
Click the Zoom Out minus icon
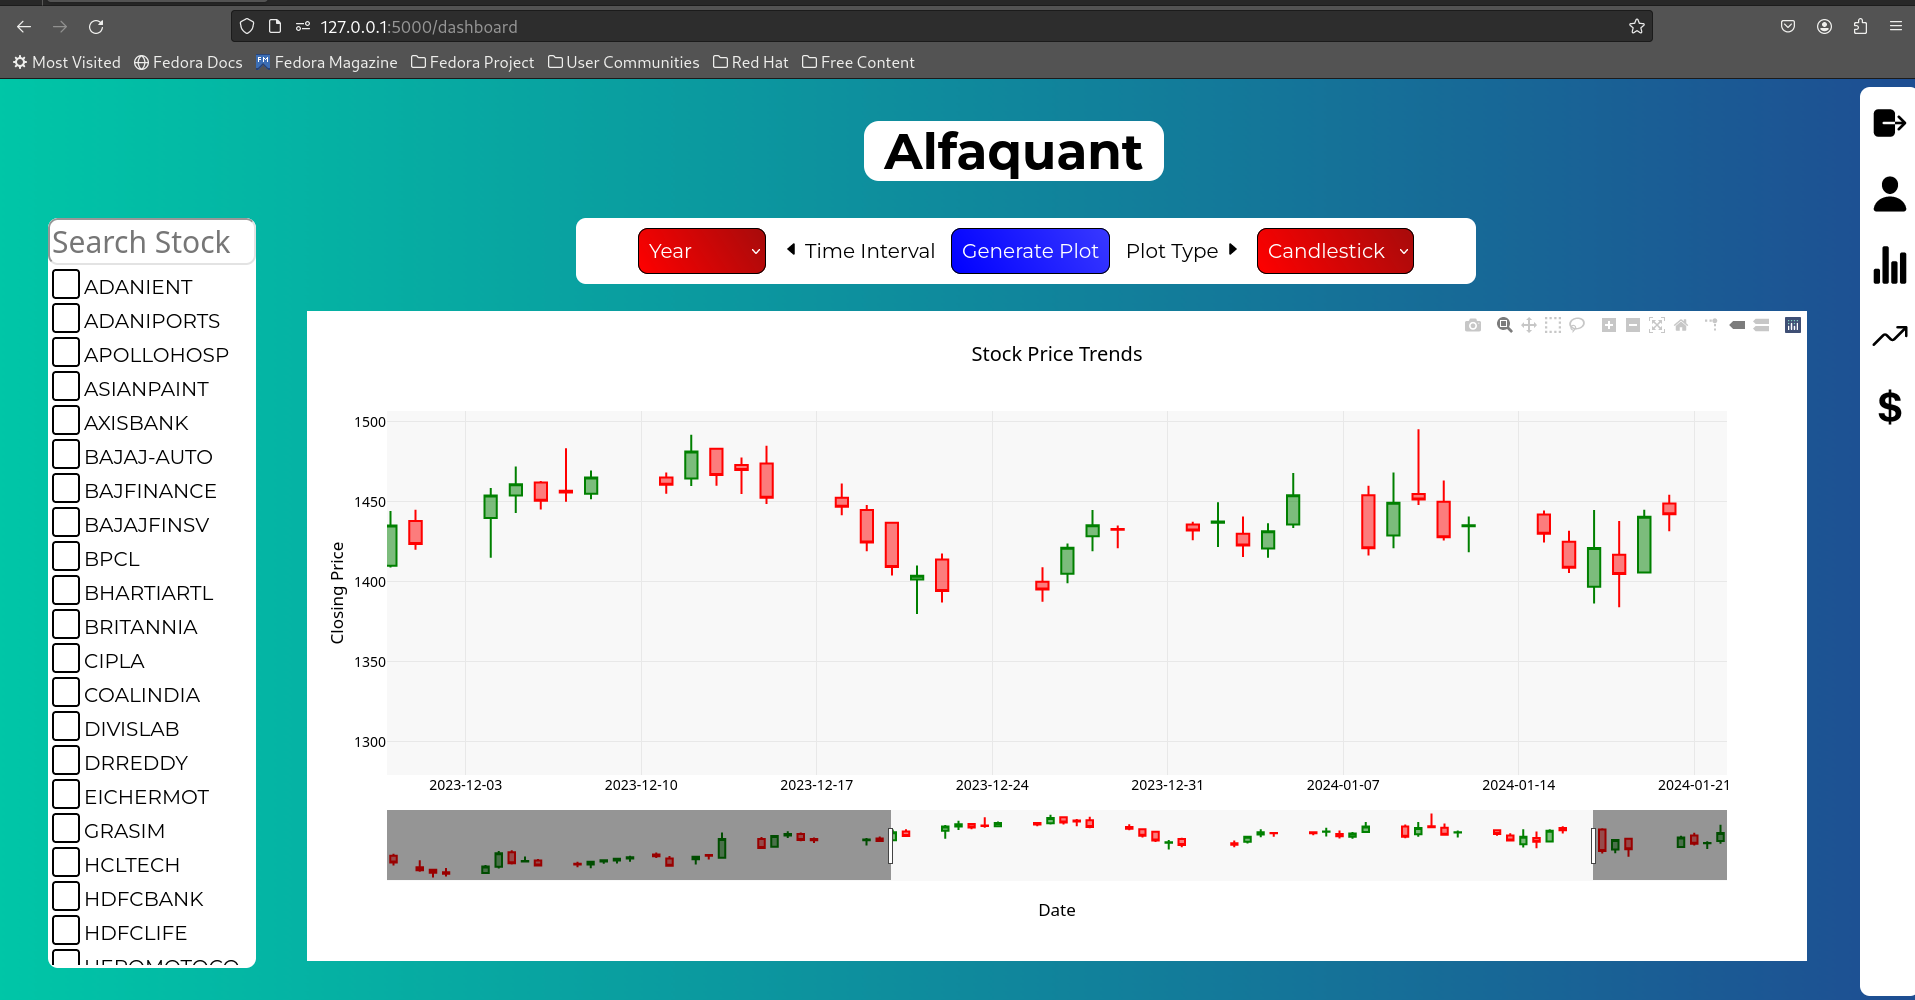click(x=1633, y=325)
